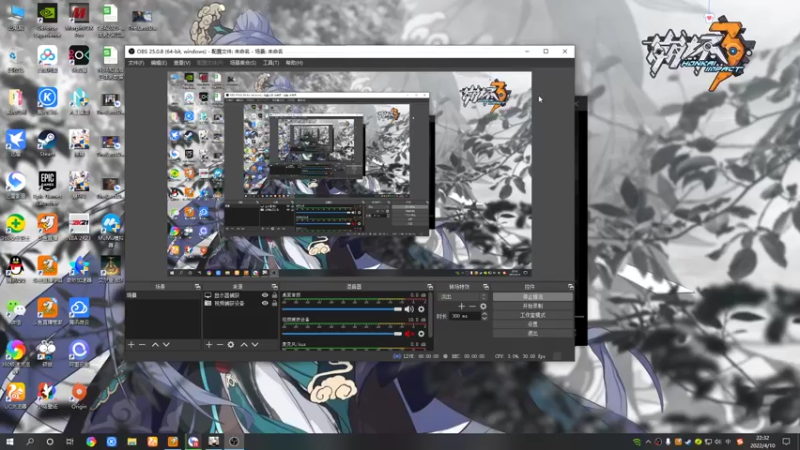Screen dimensions: 800x450
Task: Open Origin desktop shortcut
Action: (79, 395)
